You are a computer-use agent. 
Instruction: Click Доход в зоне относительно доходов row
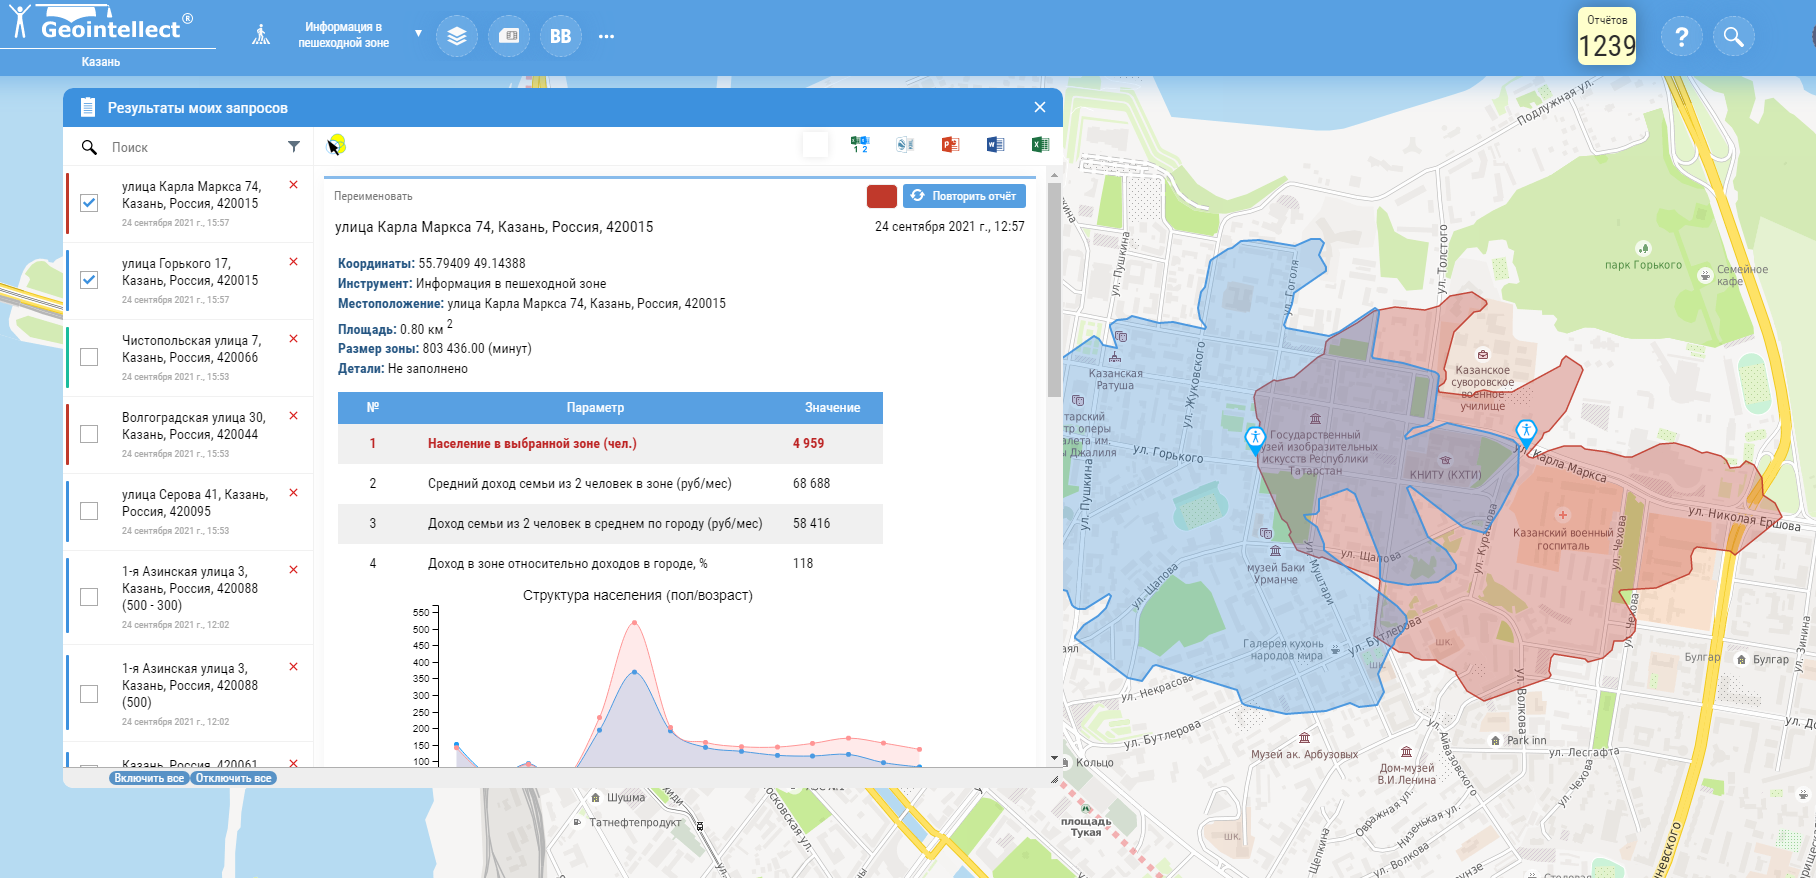610,564
